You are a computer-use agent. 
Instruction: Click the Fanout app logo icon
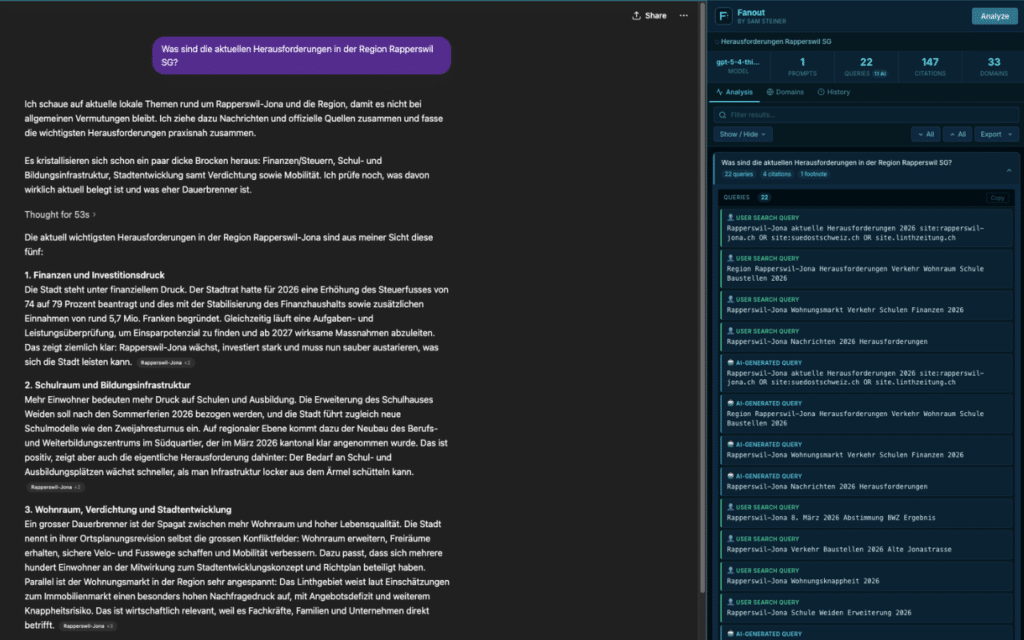(723, 15)
